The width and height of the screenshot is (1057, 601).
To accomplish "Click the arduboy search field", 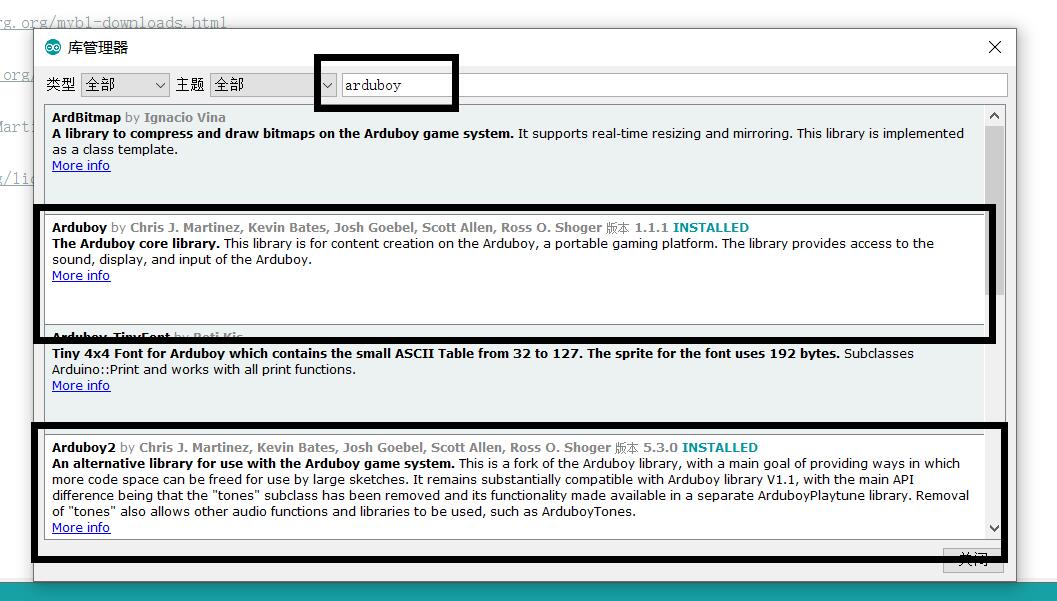I will point(674,85).
